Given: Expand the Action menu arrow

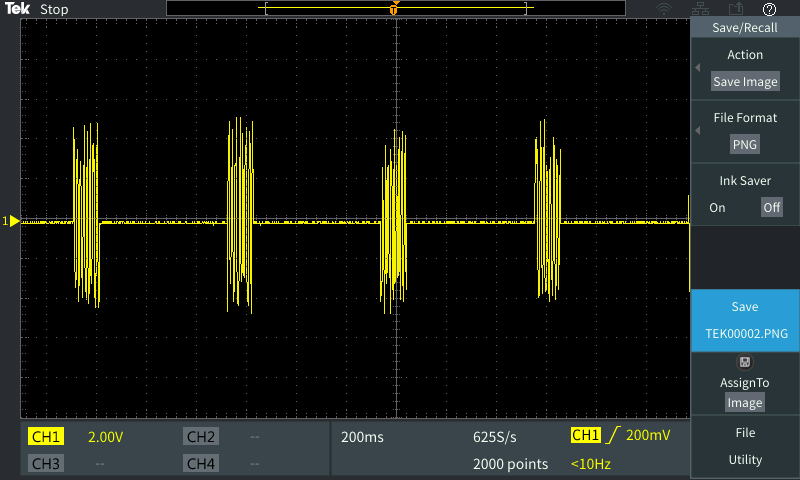Looking at the screenshot, I should coord(697,67).
